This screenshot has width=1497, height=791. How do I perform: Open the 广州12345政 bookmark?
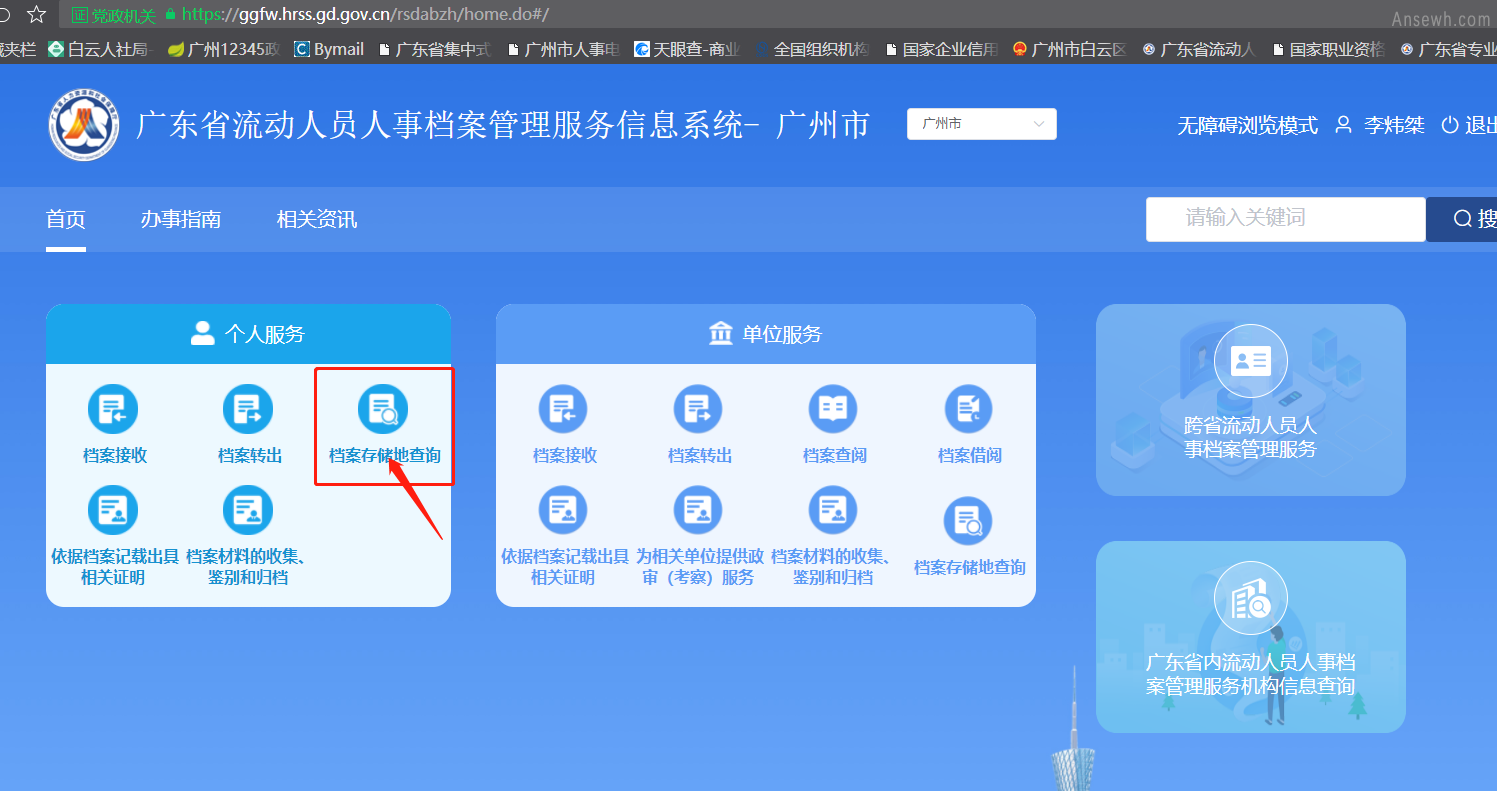click(x=222, y=49)
